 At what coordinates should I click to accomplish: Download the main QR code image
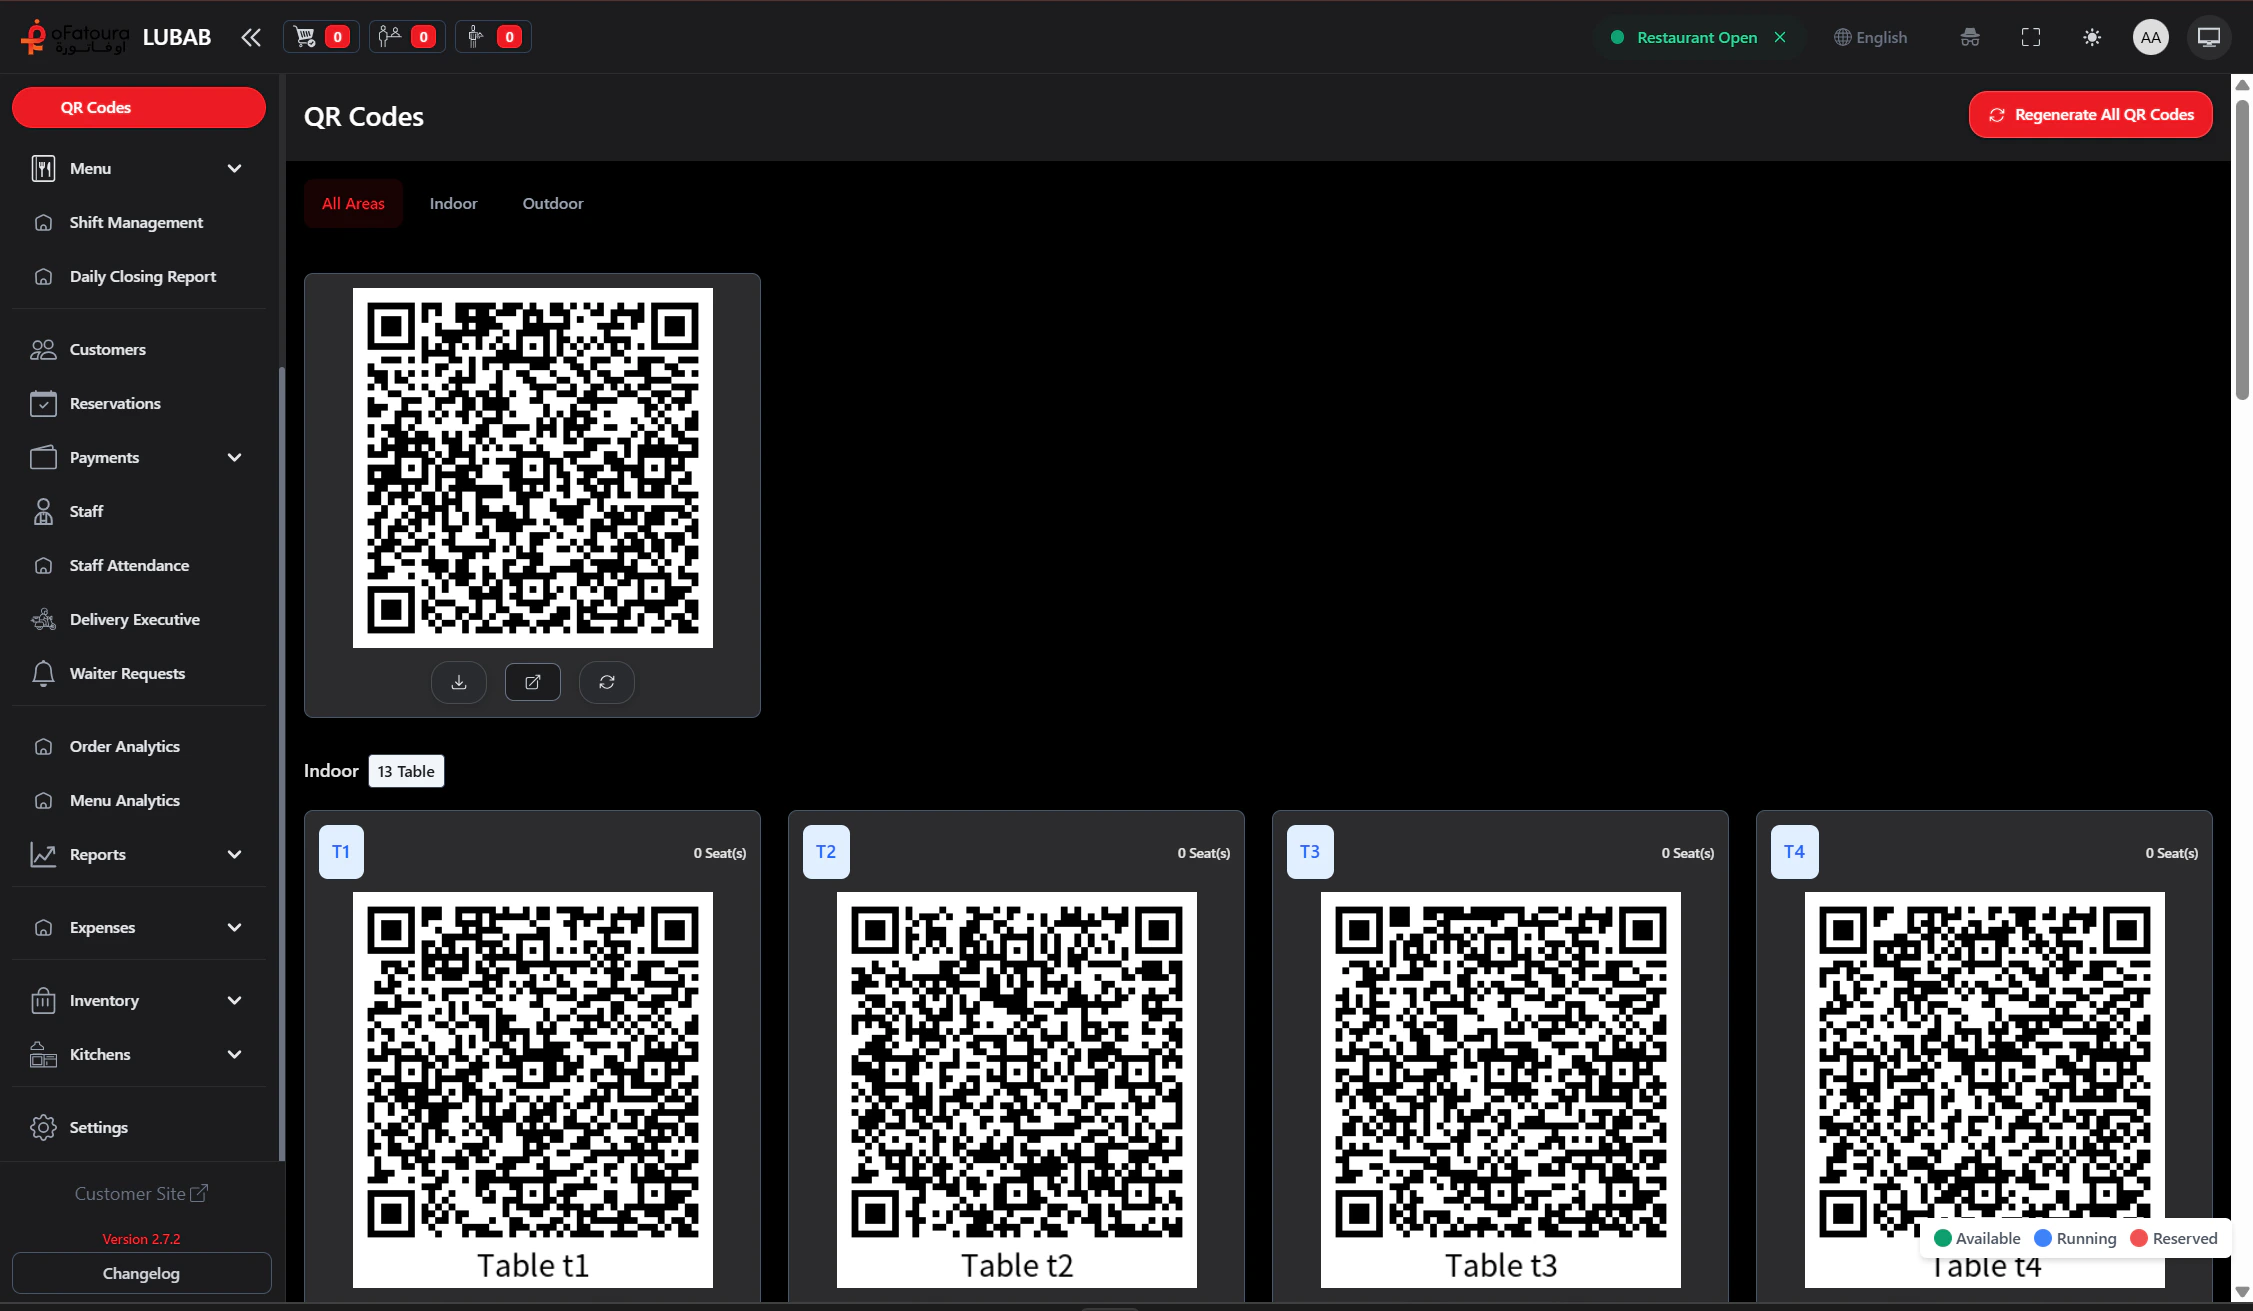(x=458, y=682)
